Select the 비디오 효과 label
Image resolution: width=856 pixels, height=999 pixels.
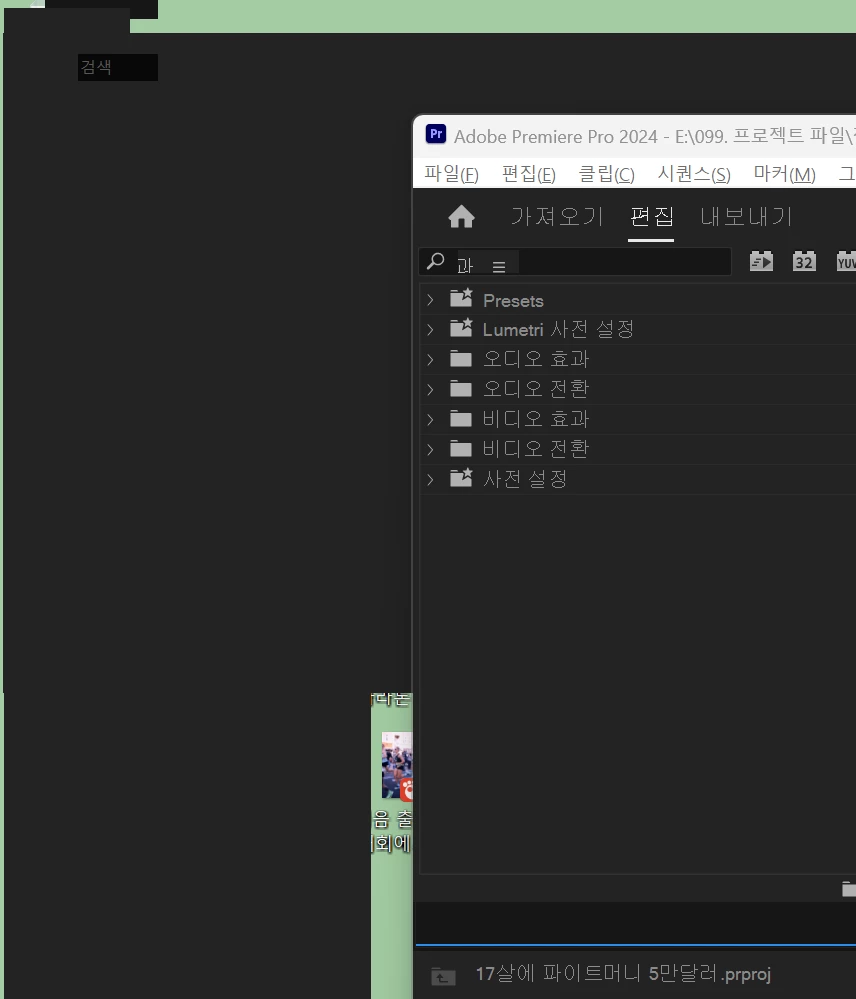[536, 419]
